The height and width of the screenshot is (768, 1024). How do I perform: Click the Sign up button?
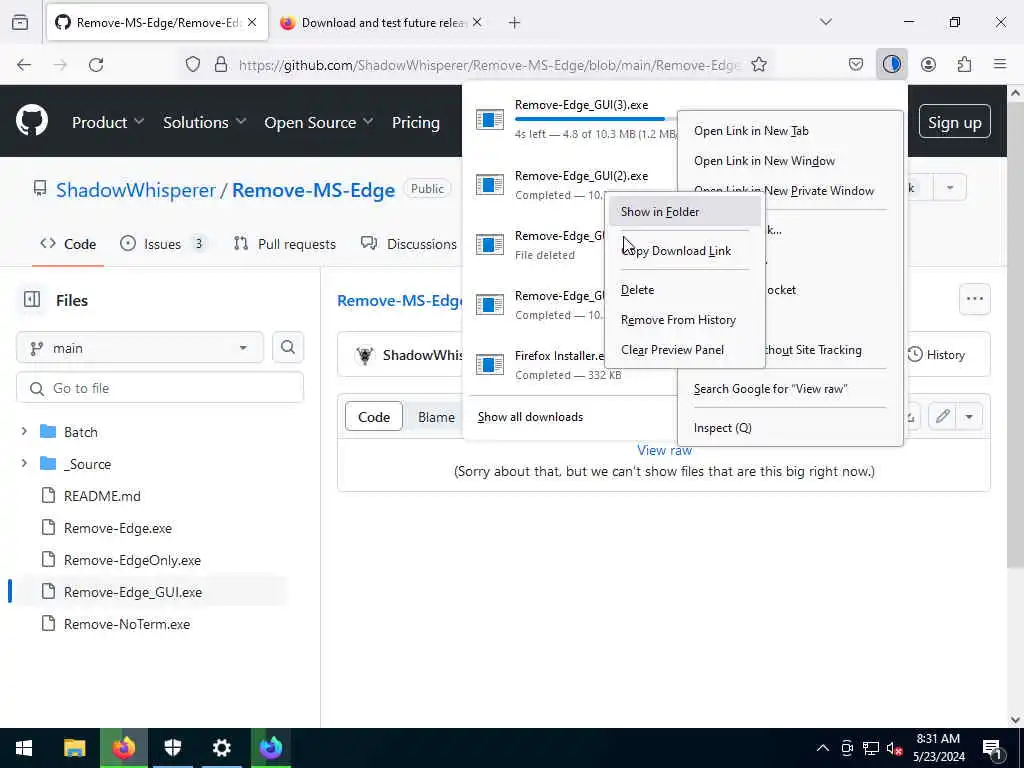(x=954, y=122)
